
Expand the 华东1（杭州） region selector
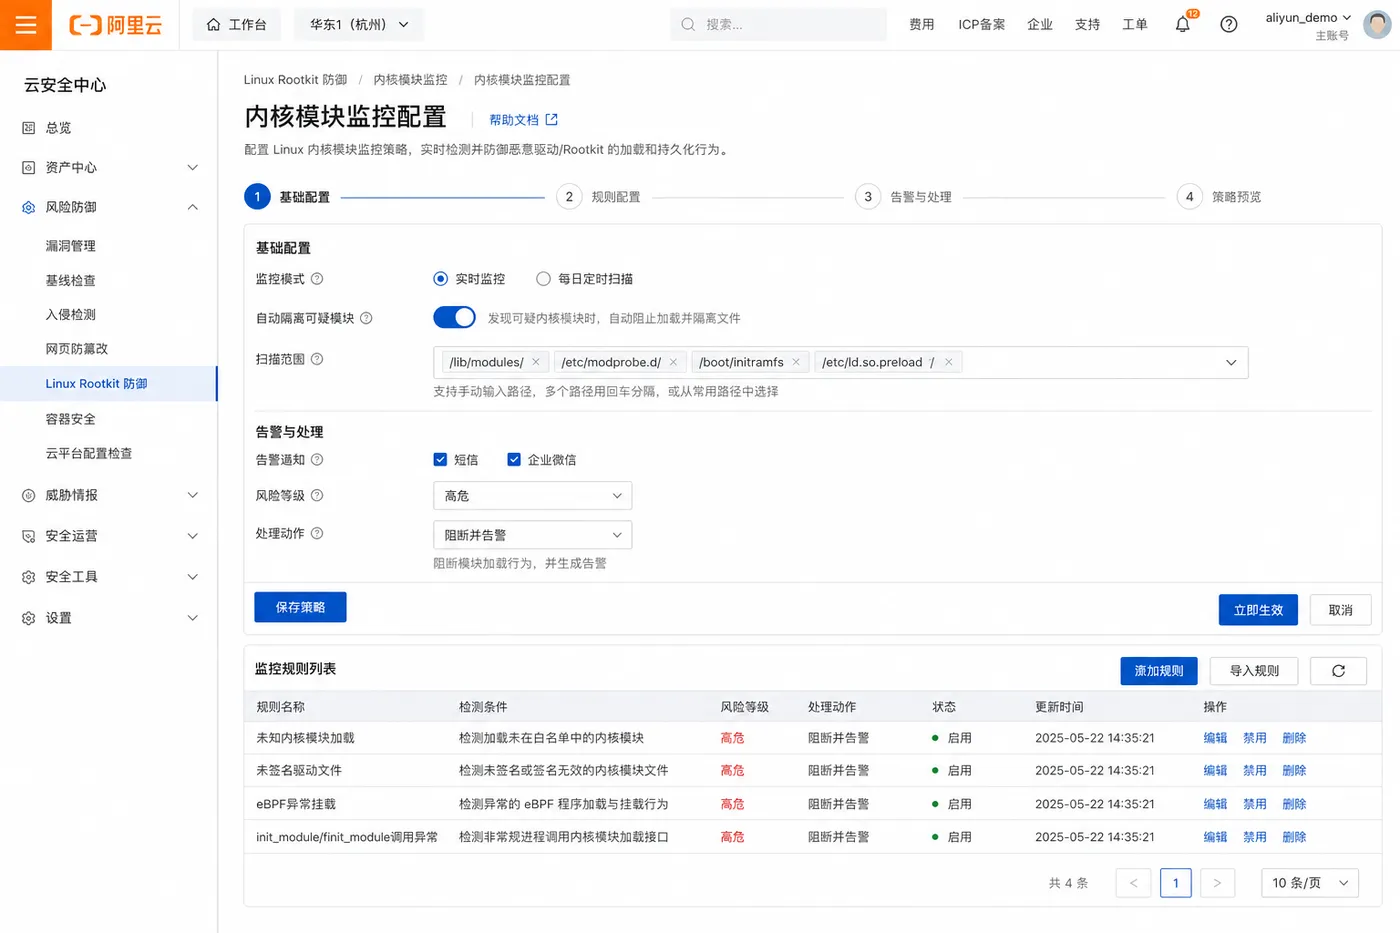click(x=359, y=24)
